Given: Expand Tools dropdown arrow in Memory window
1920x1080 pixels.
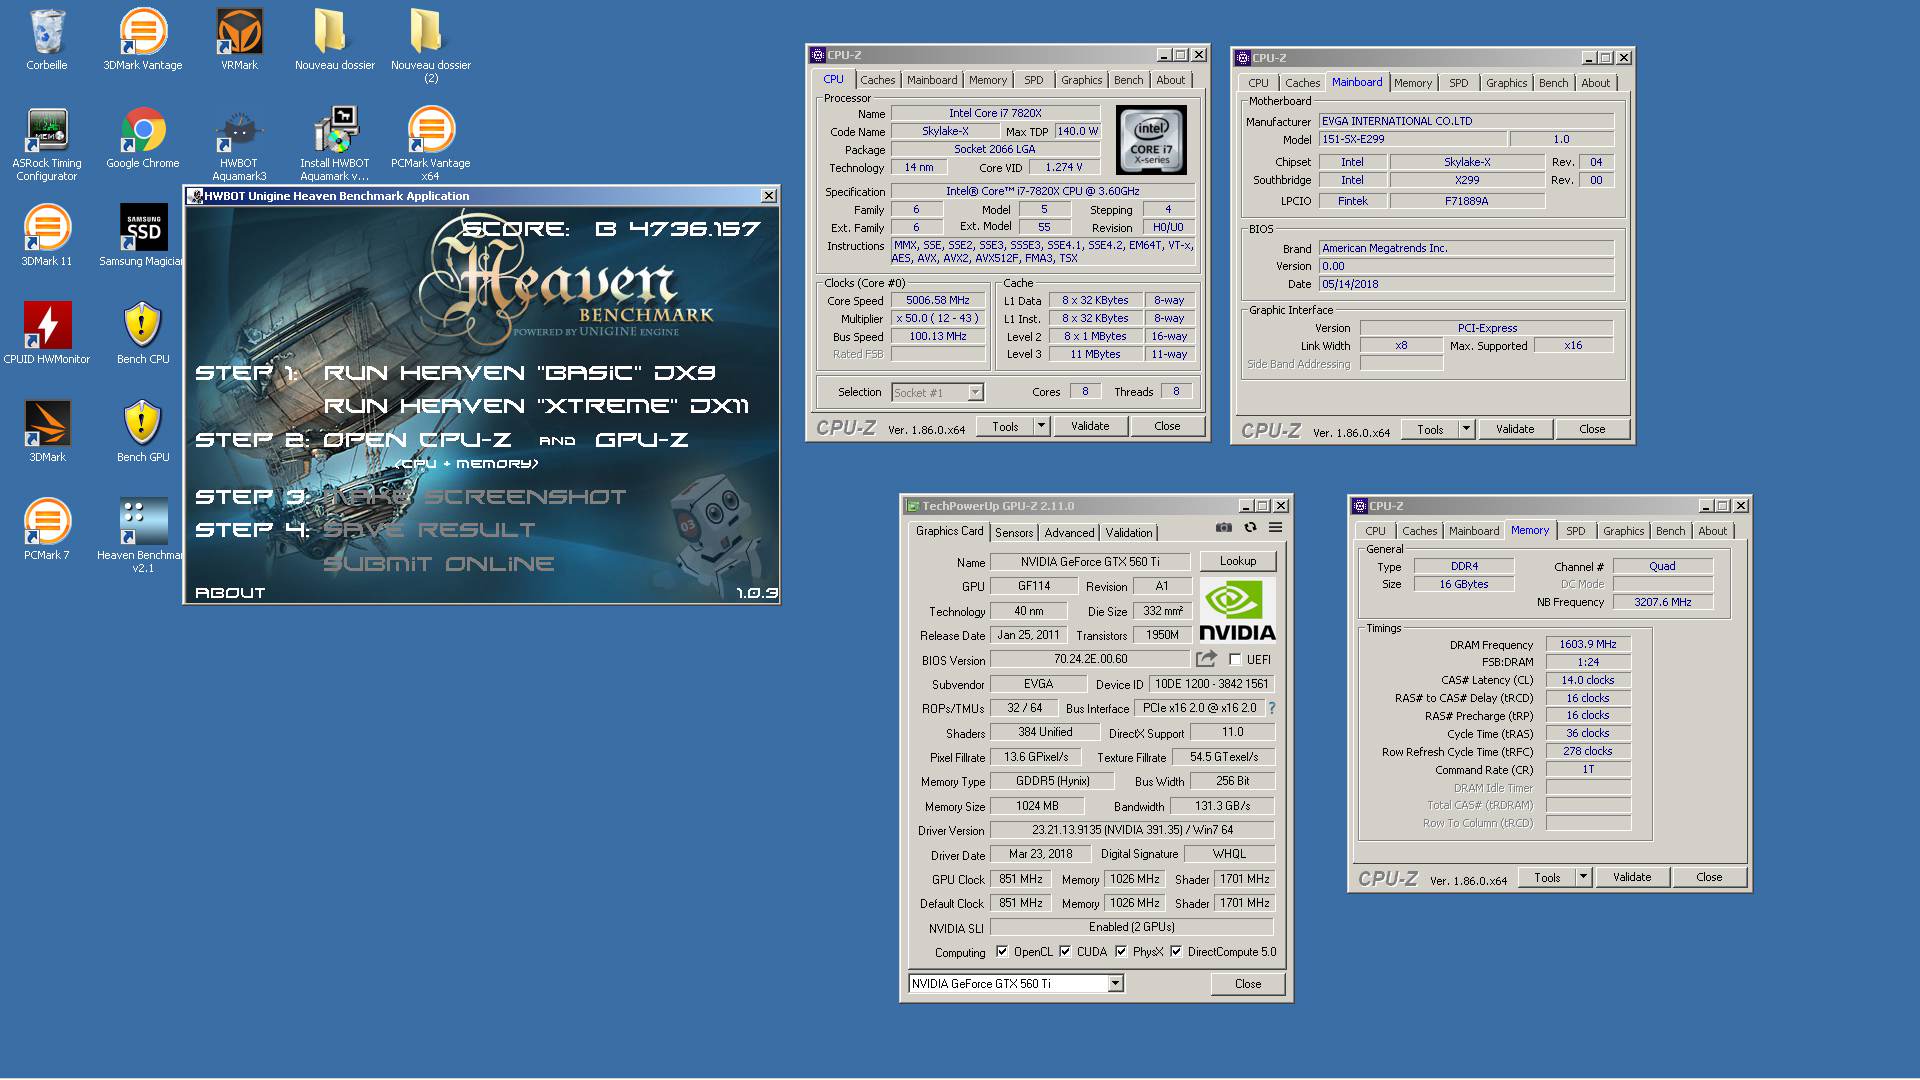Looking at the screenshot, I should (x=1583, y=877).
